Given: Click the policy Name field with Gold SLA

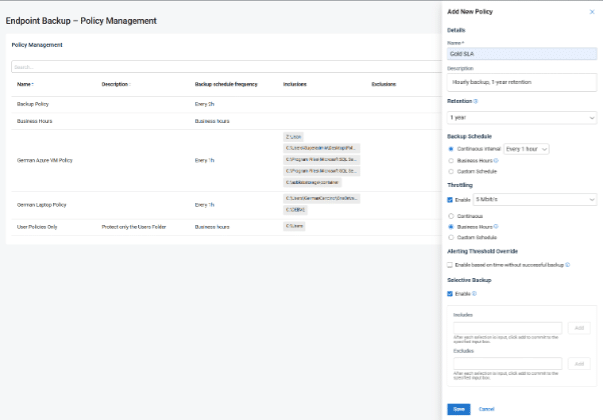Looking at the screenshot, I should point(522,54).
